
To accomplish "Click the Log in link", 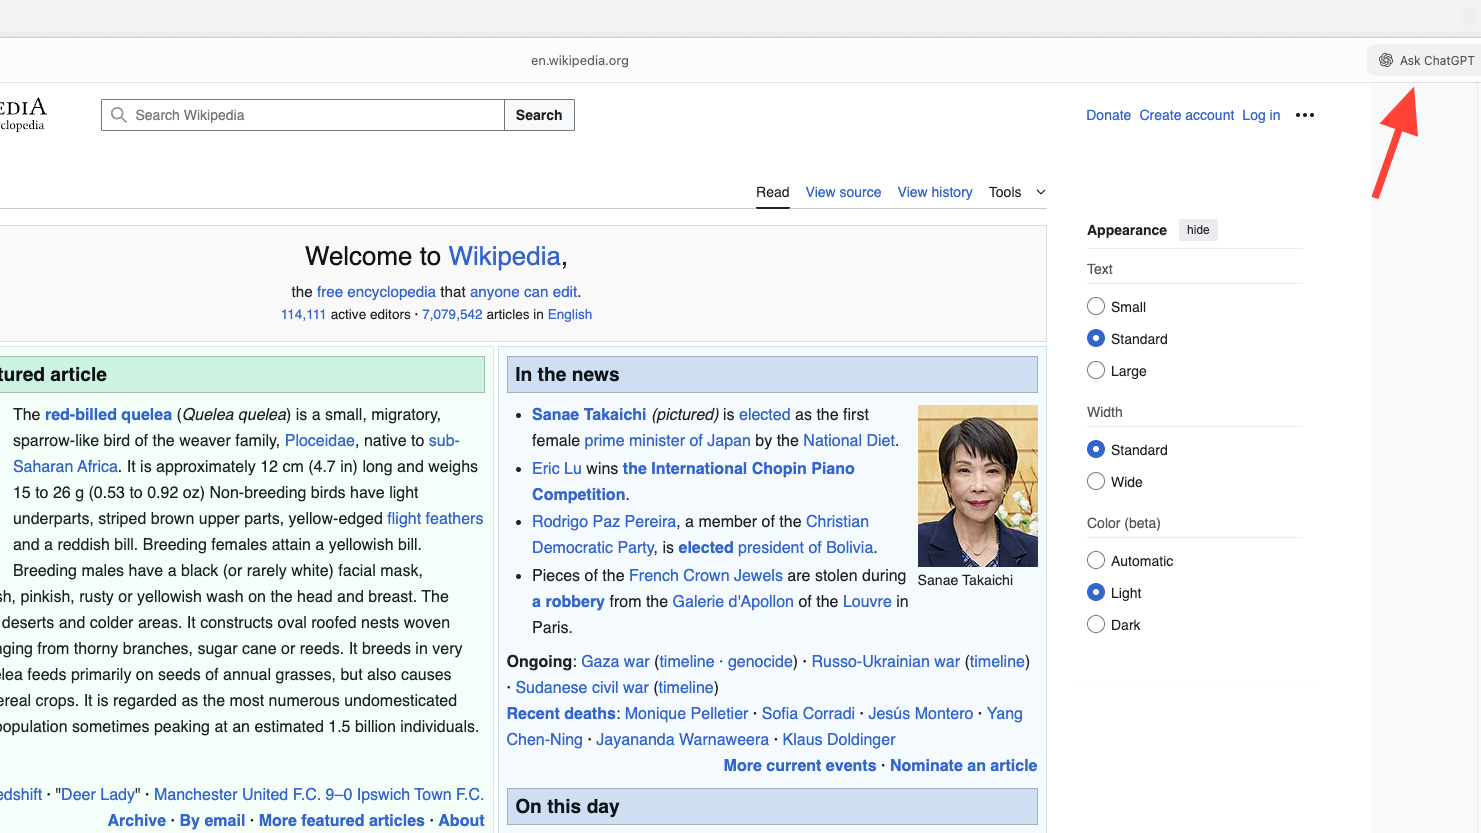I will (1260, 115).
